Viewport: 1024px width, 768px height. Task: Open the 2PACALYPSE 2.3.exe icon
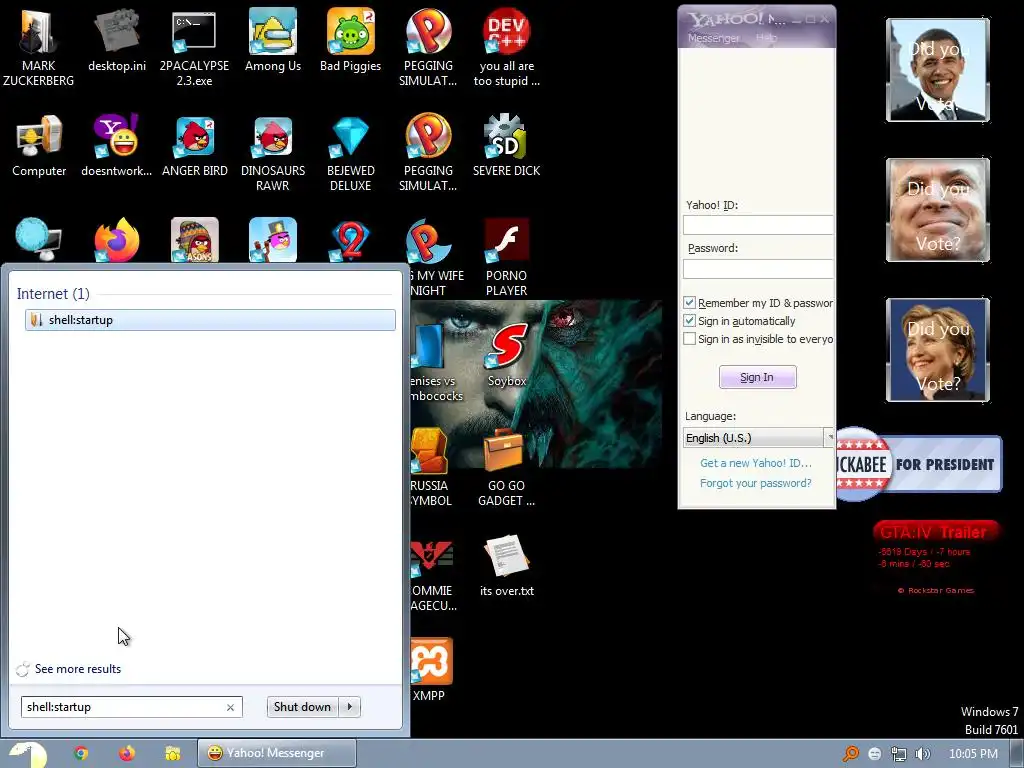pos(194,47)
